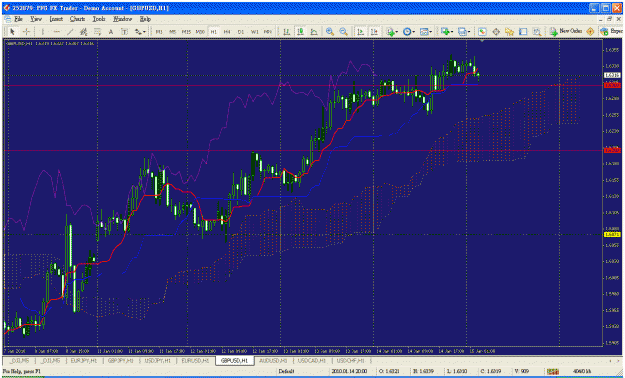Switch to the USDJPY,H1 chart tab

coord(157,360)
